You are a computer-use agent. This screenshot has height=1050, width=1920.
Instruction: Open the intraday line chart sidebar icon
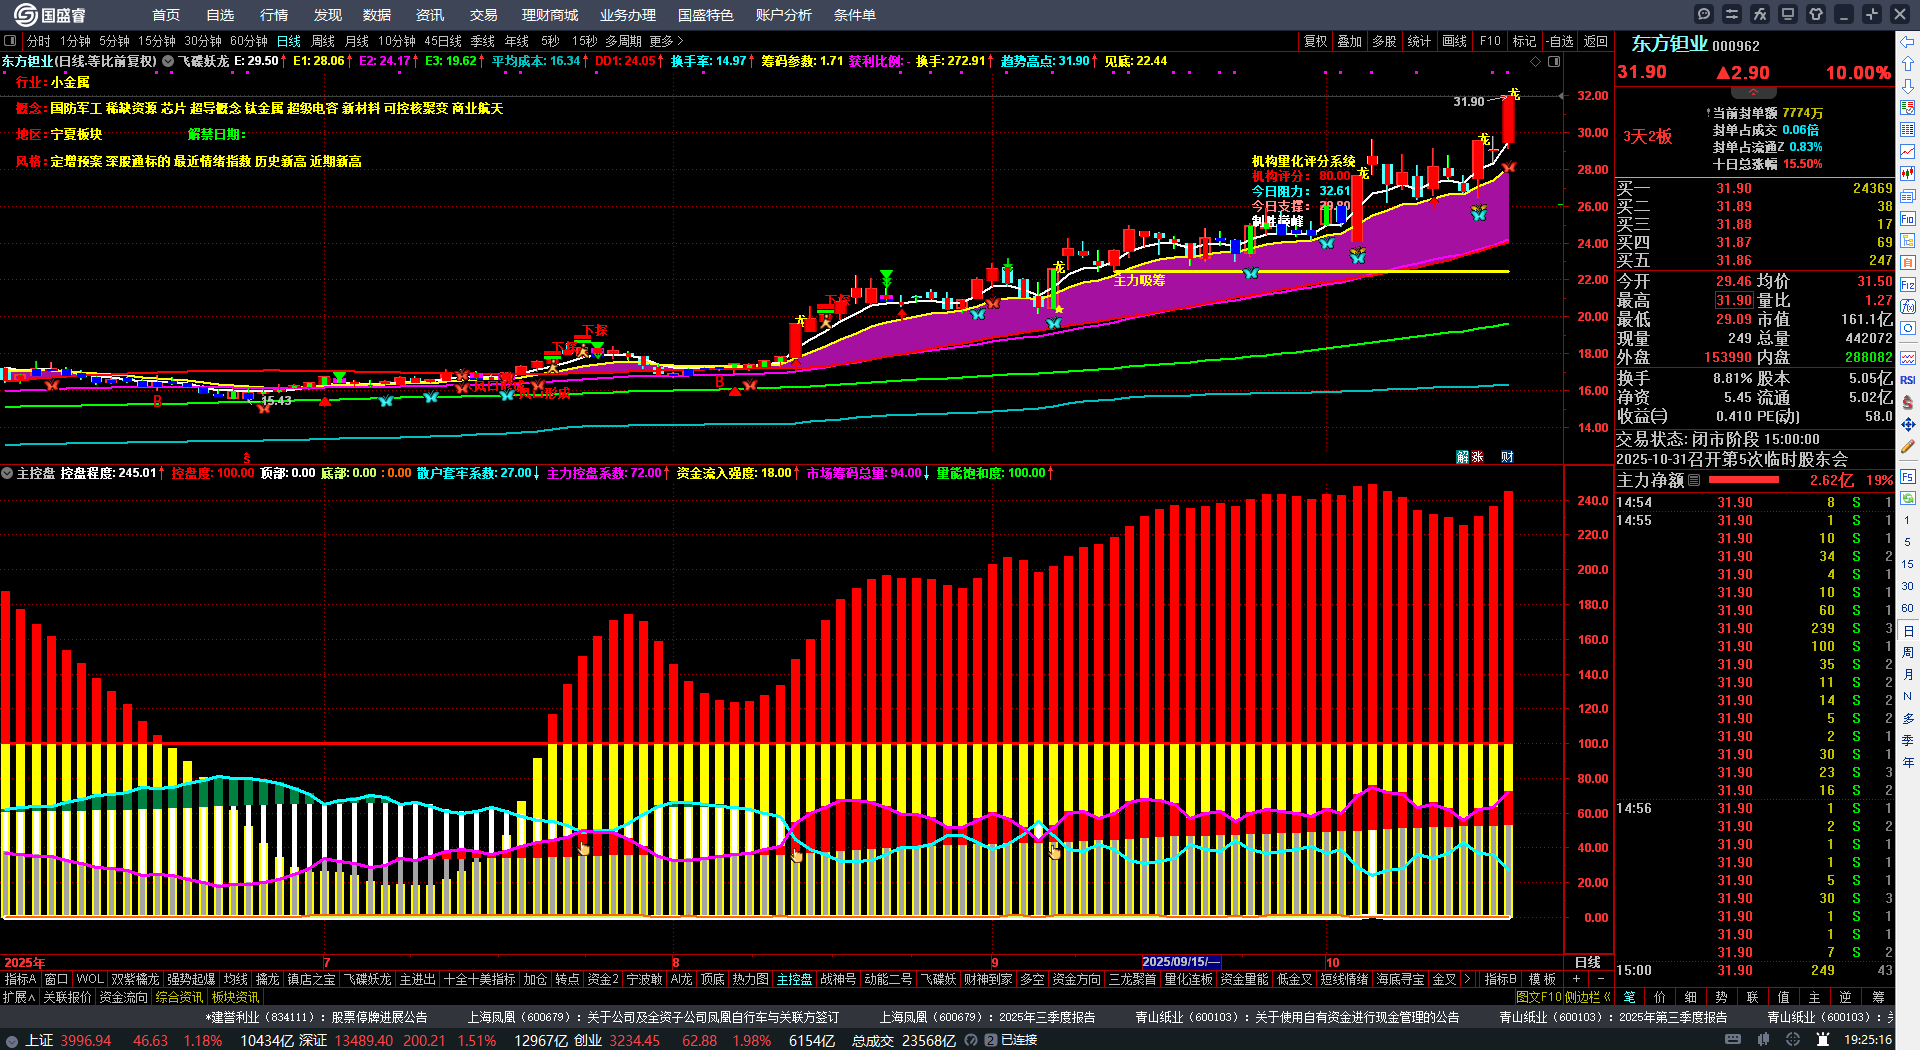(1908, 152)
